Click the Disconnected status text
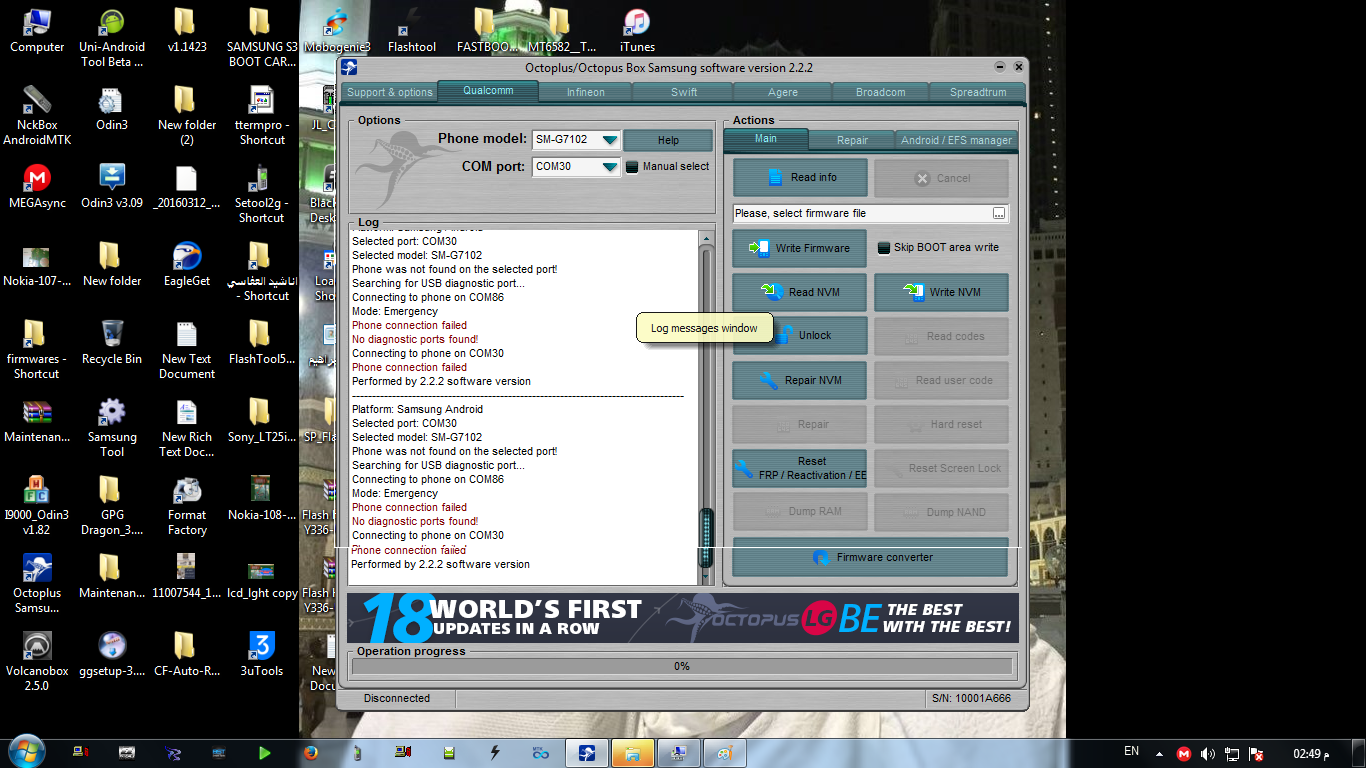 coord(397,698)
